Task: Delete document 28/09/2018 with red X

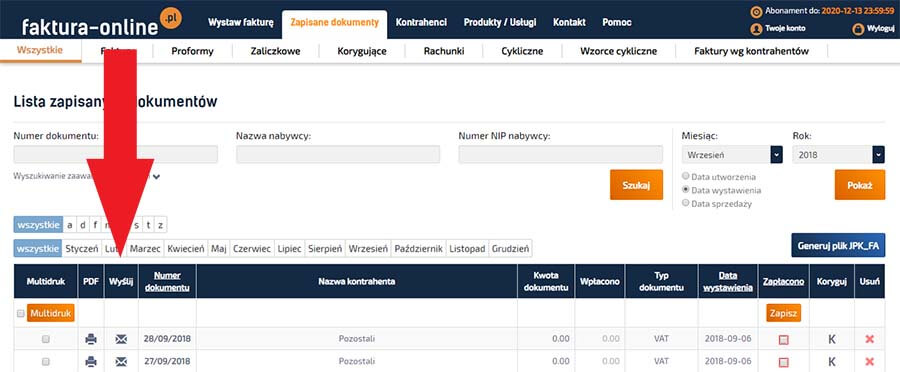Action: tap(869, 339)
